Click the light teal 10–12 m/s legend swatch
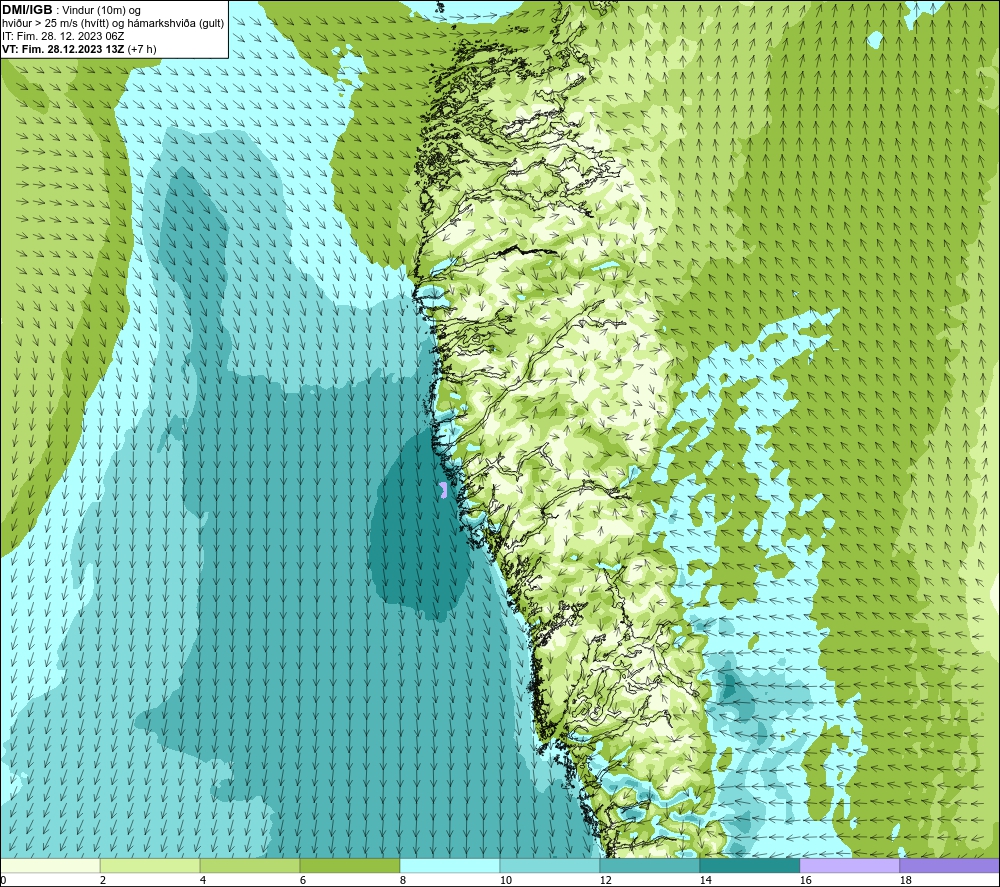 [x=550, y=865]
